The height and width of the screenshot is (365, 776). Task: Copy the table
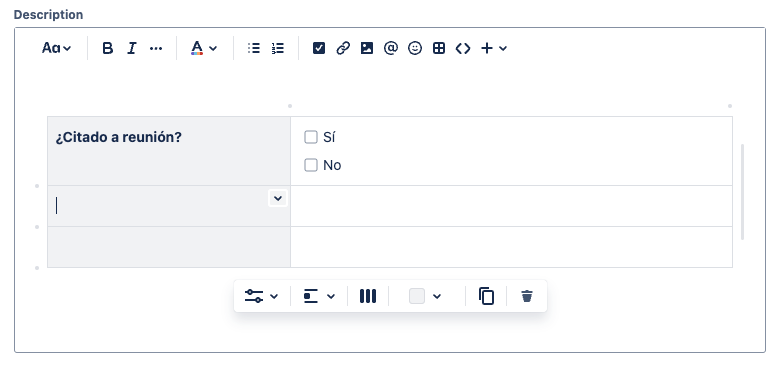click(x=486, y=296)
